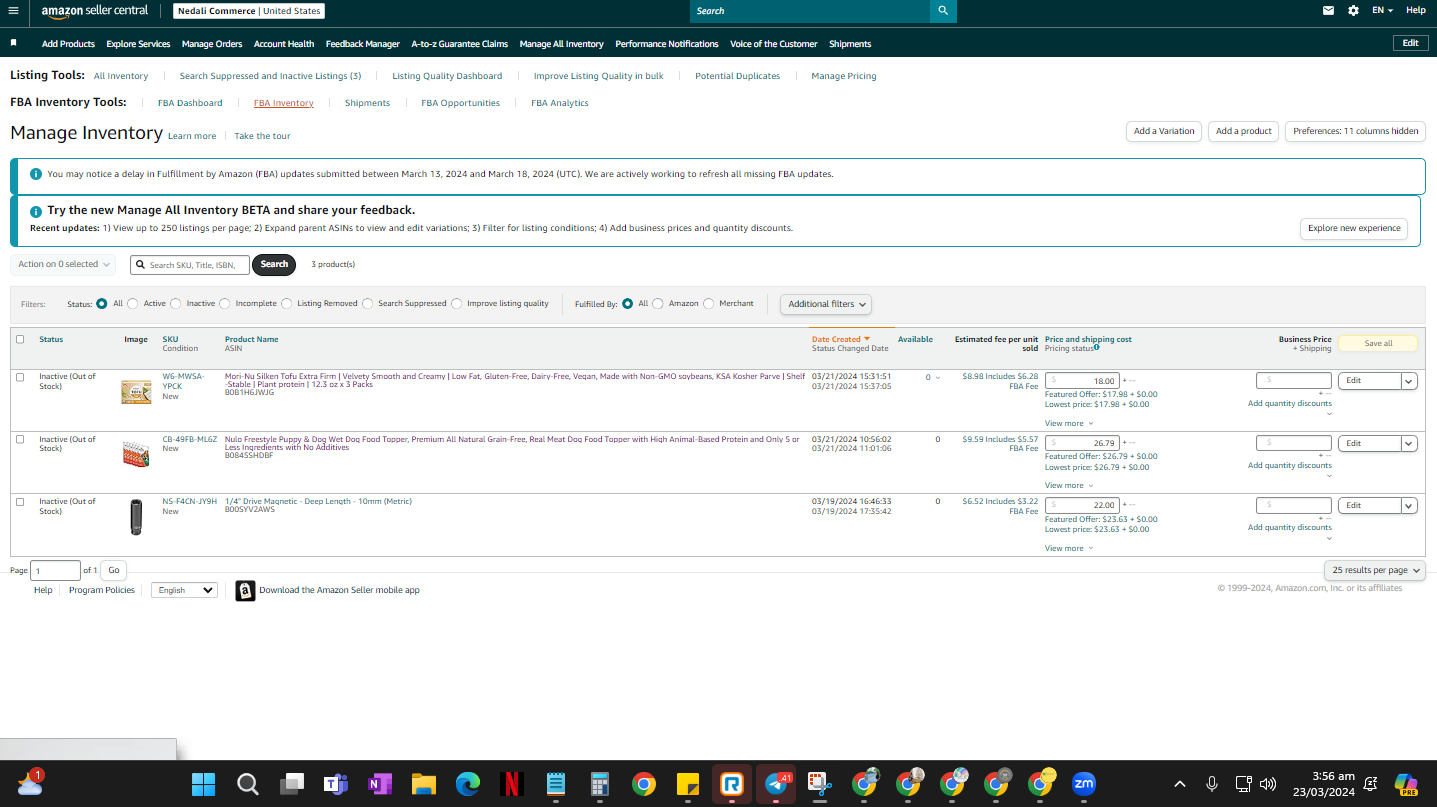Click the bookmark flag icon in navigation bar
Screen dimensions: 1437x807
14,43
